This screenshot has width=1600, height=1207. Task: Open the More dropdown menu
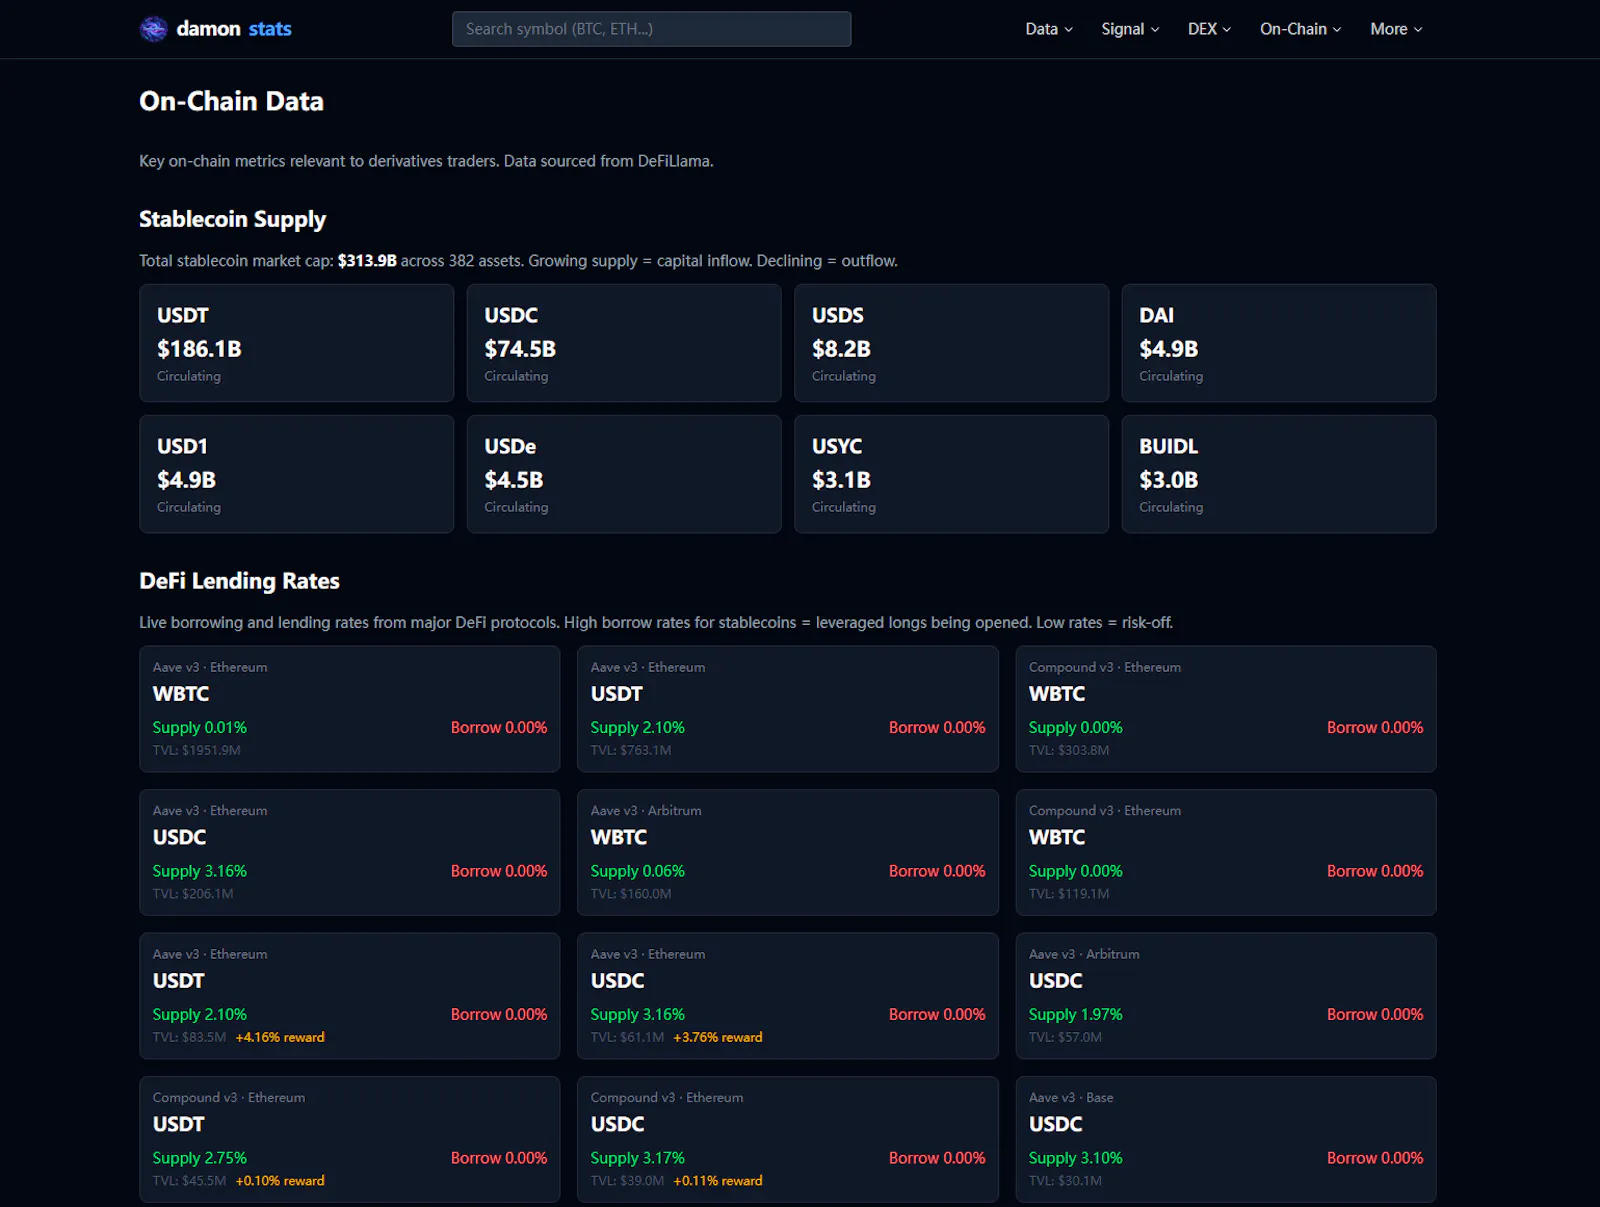(1396, 29)
